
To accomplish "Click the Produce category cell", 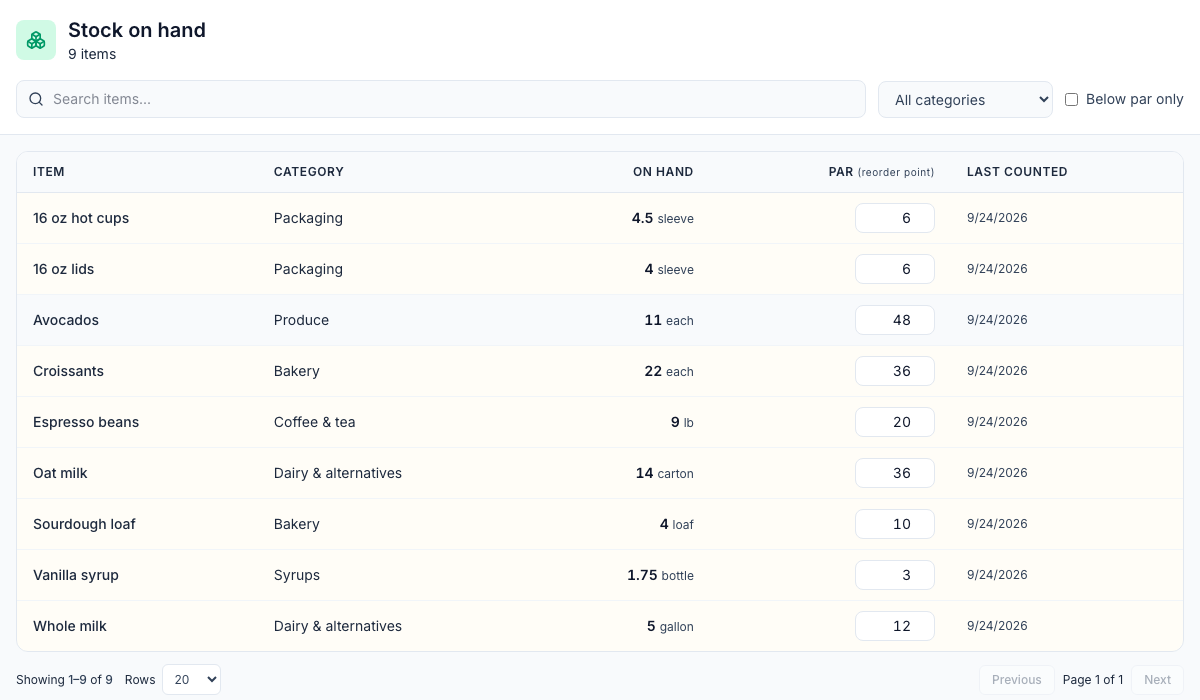I will [x=301, y=320].
